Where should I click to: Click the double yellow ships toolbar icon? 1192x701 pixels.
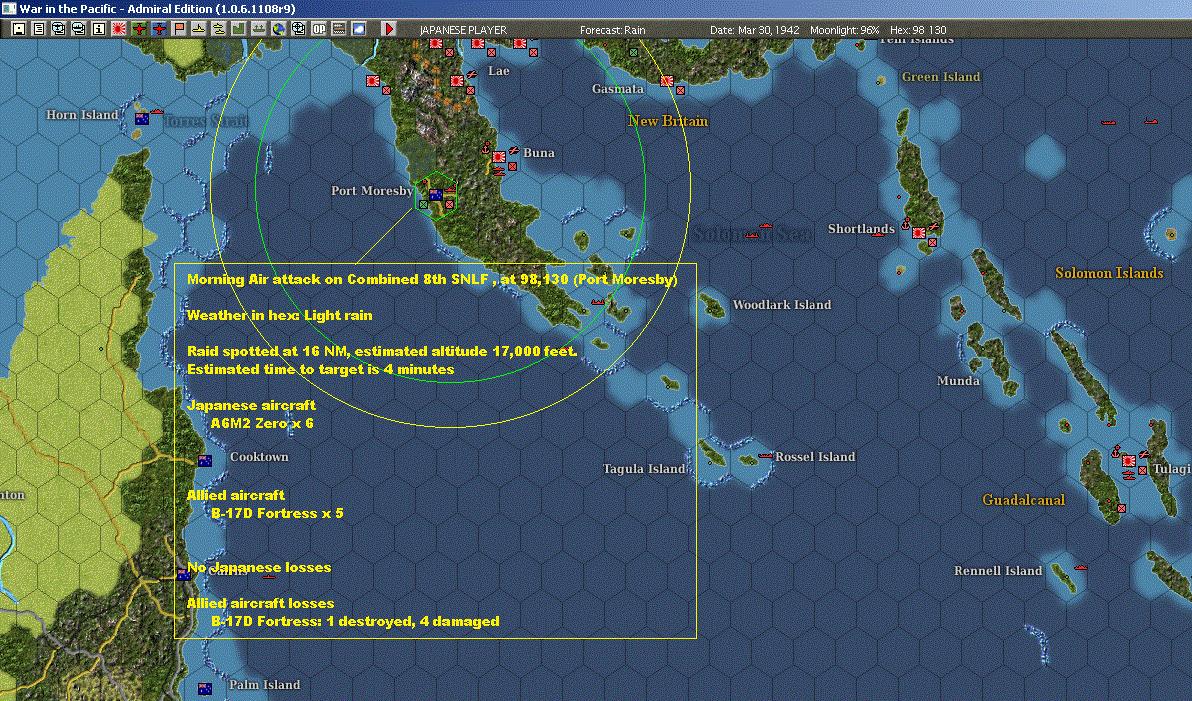point(218,29)
